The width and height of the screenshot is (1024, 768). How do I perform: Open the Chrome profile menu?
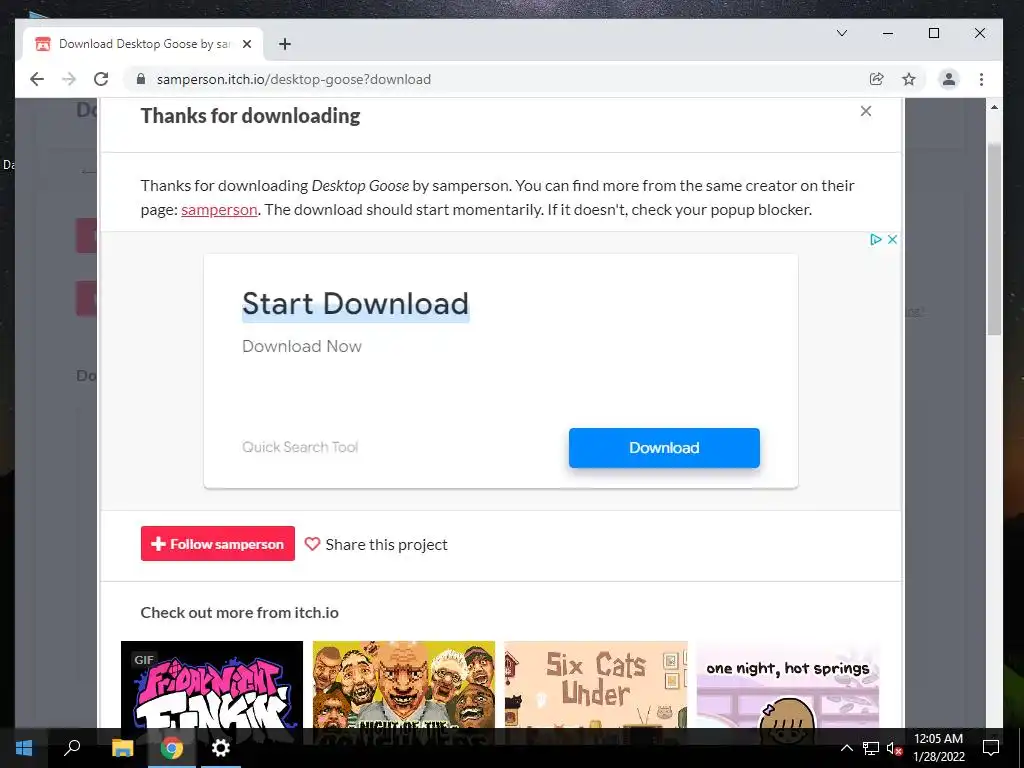pyautogui.click(x=949, y=79)
